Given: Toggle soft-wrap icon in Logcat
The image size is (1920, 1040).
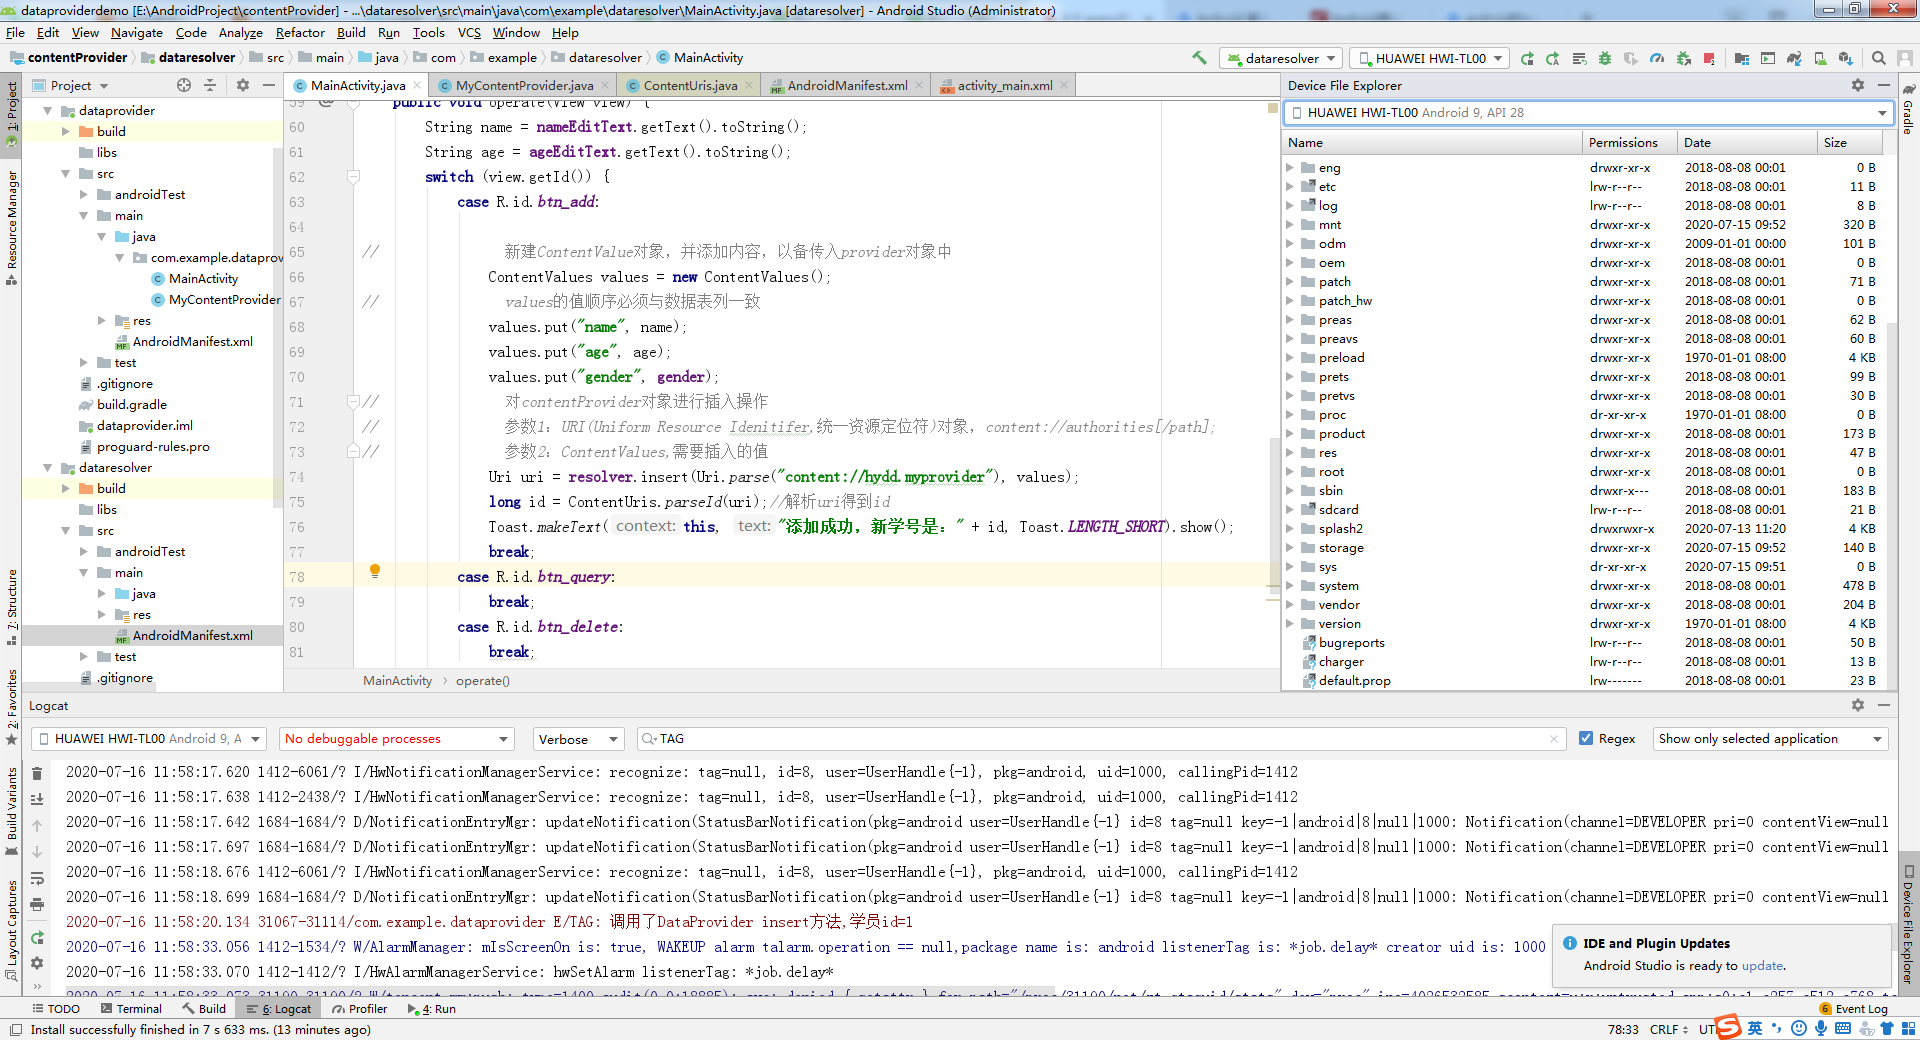Looking at the screenshot, I should click(x=37, y=878).
